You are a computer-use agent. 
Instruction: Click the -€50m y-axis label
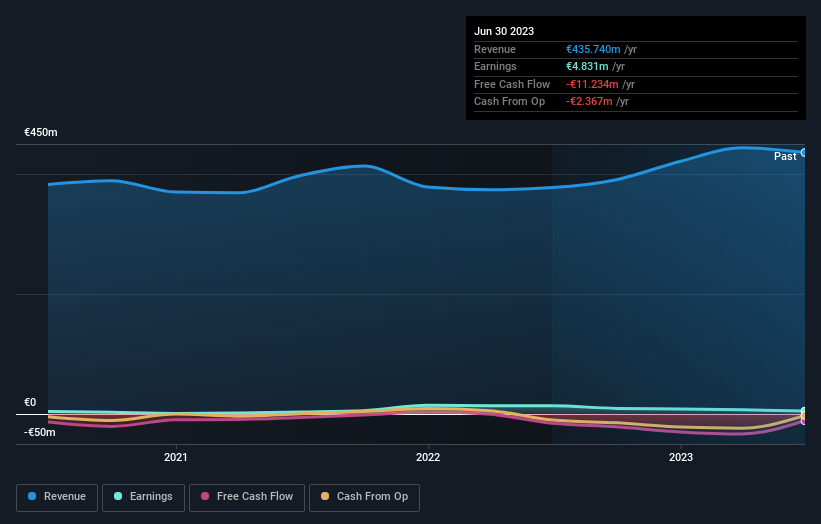pyautogui.click(x=40, y=432)
